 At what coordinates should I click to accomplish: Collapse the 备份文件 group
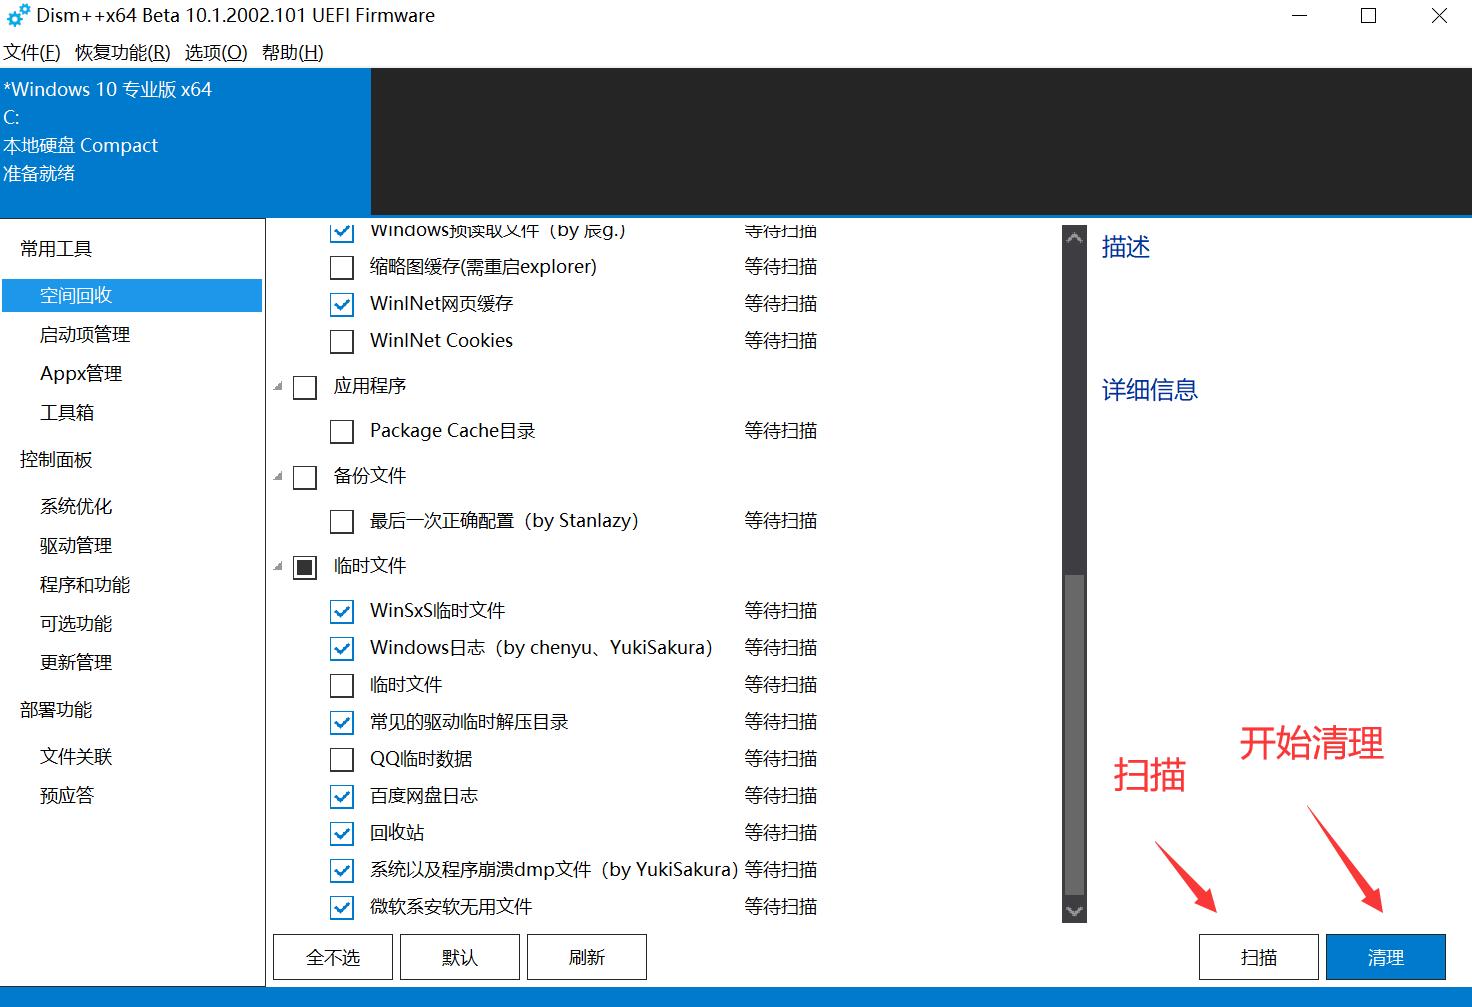(x=278, y=476)
